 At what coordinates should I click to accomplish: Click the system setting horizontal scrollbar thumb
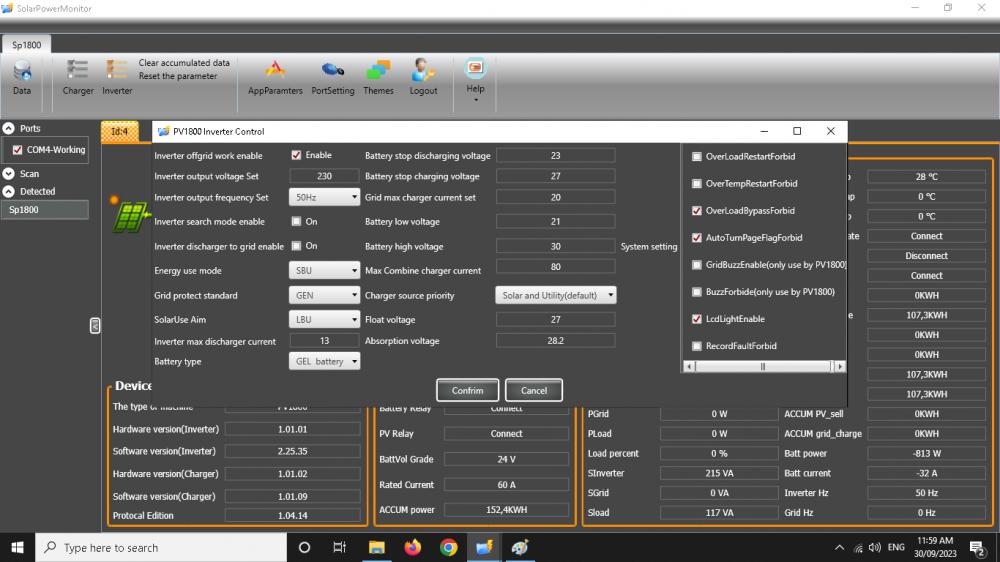[x=763, y=366]
